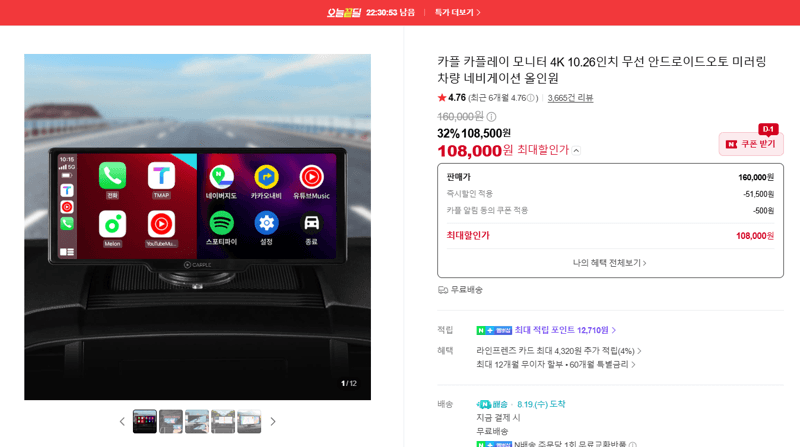
Task: Click the 유튜브Music icon on purple panel
Action: click(311, 178)
